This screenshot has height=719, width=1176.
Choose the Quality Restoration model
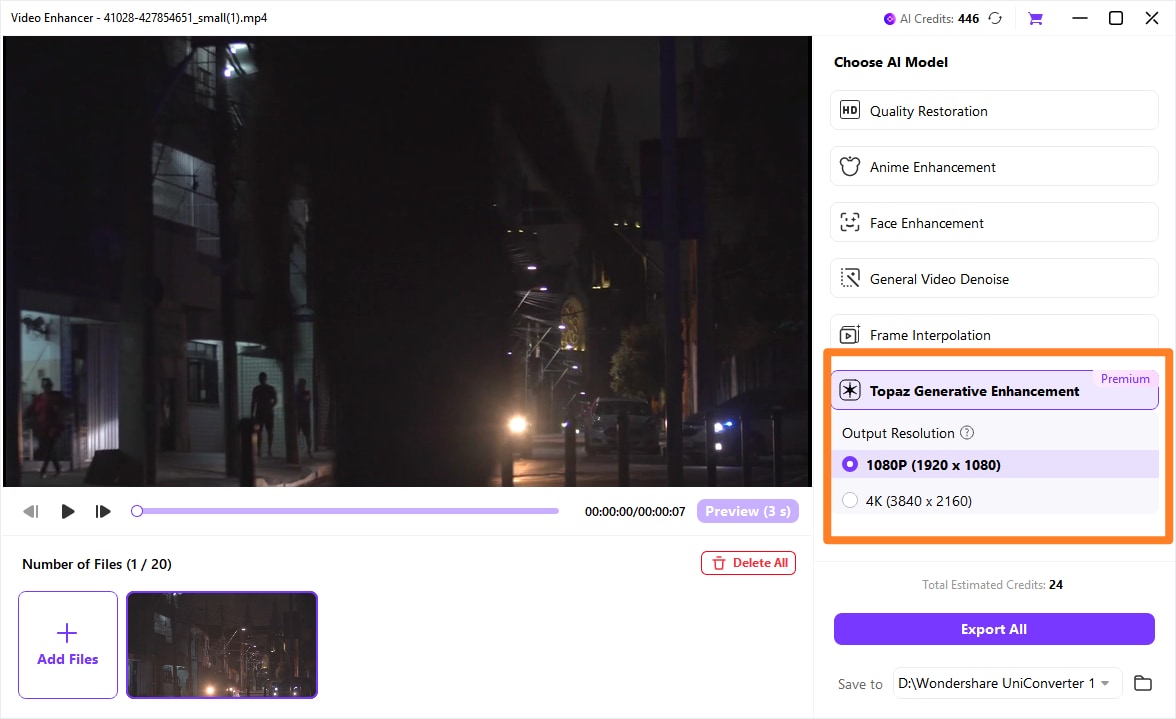[994, 110]
